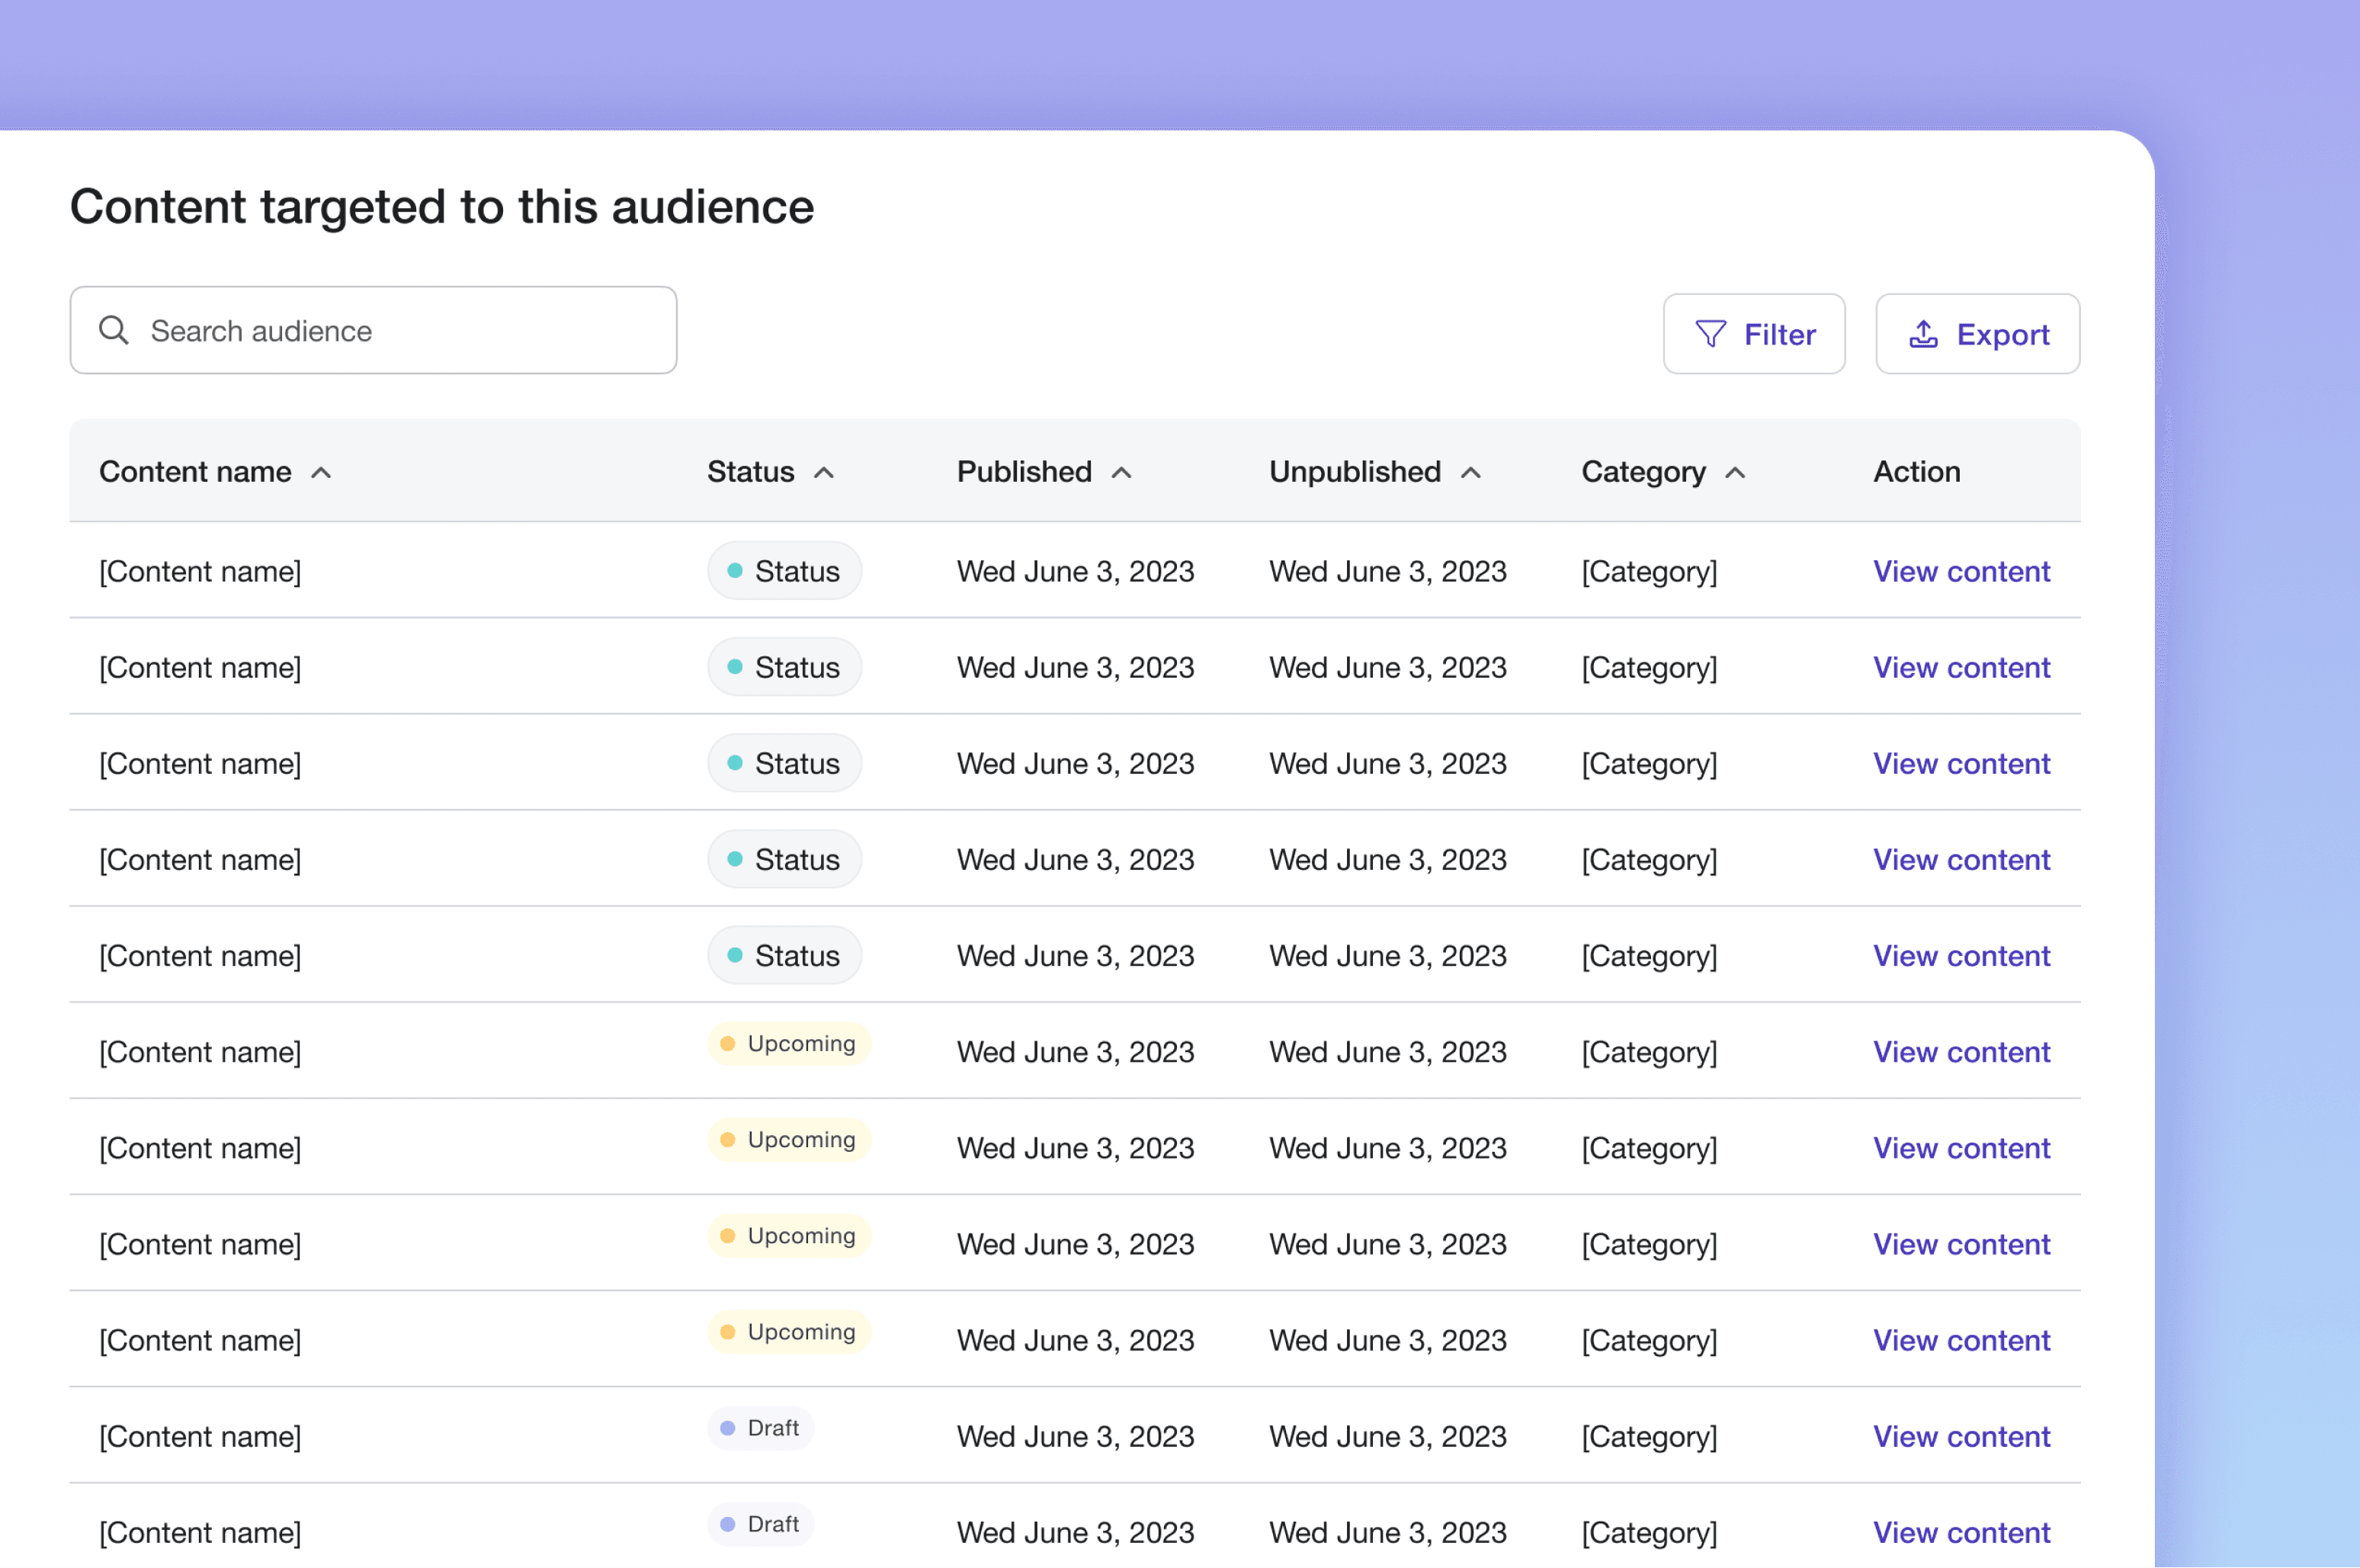Open View content for fourth Upcoming row
Image resolution: width=2360 pixels, height=1568 pixels.
(1961, 1339)
